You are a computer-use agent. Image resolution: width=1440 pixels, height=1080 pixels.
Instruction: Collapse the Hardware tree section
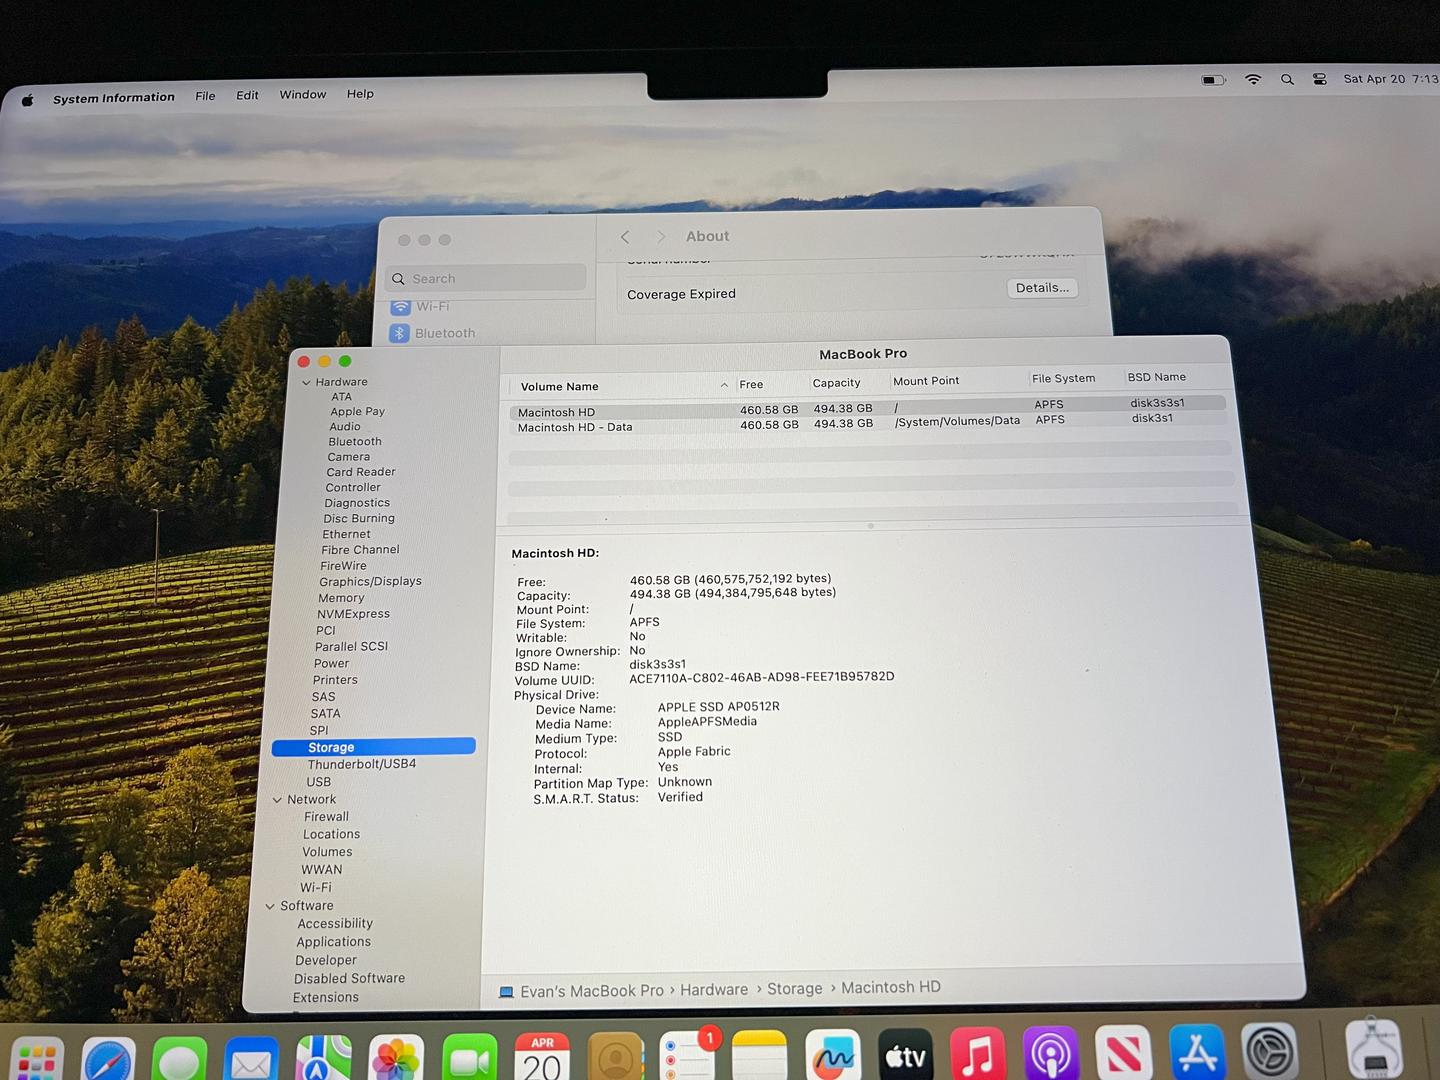coord(306,382)
